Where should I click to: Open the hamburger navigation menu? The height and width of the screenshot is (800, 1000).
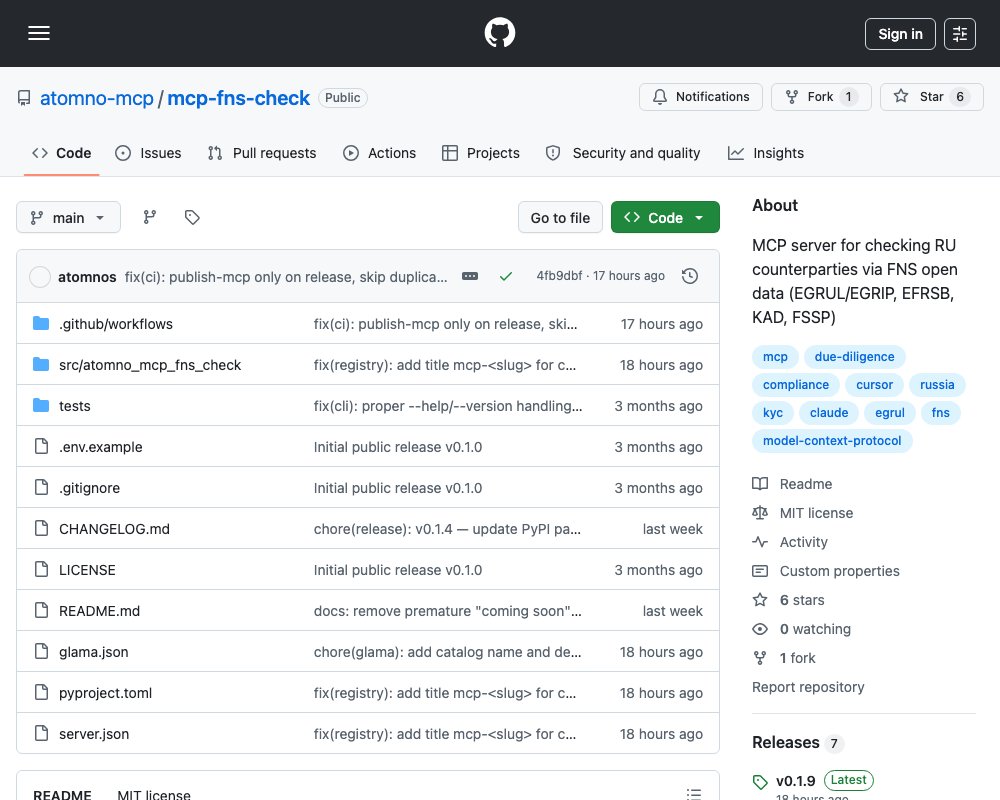(x=39, y=33)
